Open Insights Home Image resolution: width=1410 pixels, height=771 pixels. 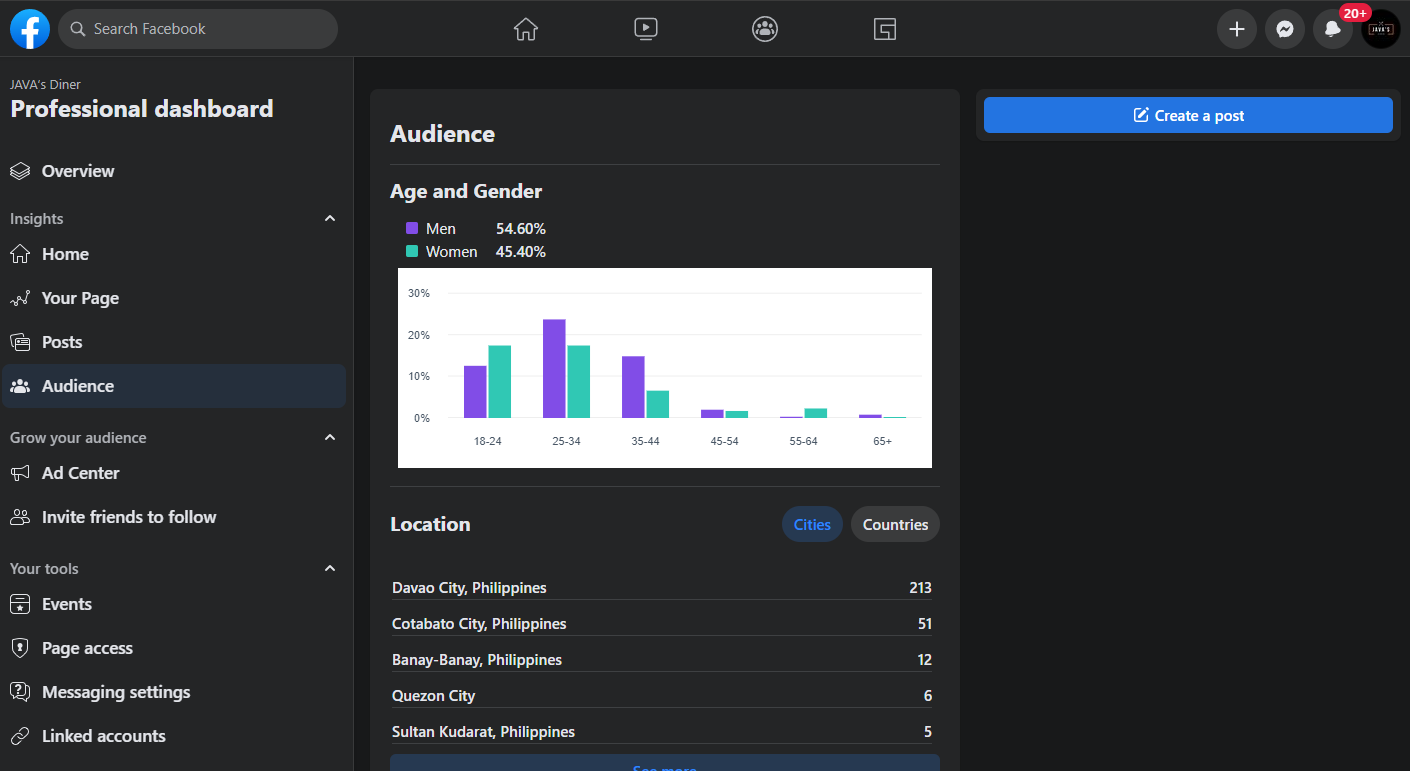pos(173,254)
